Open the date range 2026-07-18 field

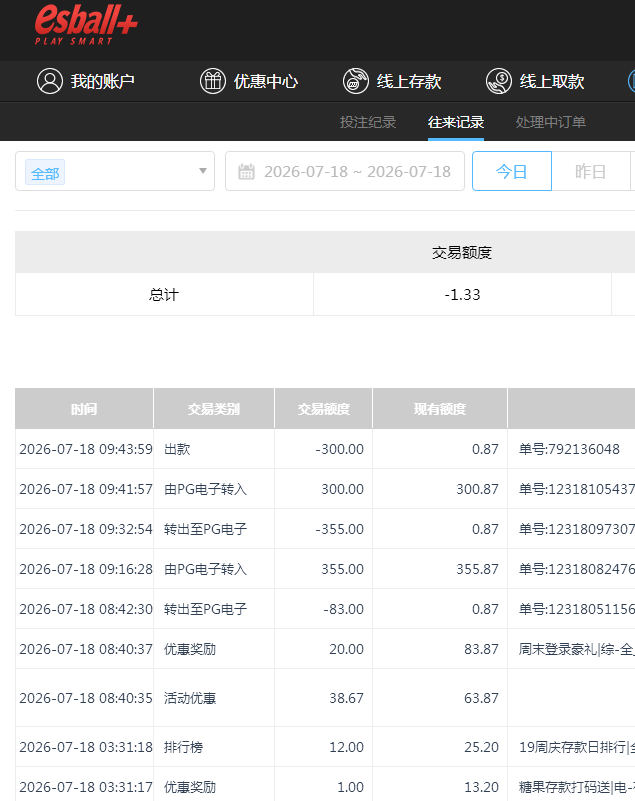[345, 171]
